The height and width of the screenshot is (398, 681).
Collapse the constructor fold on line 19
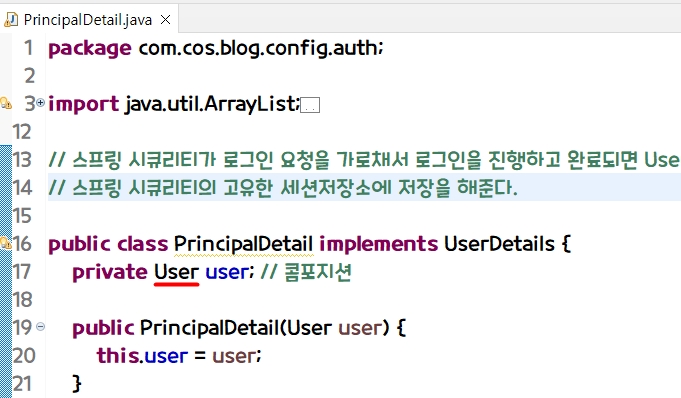point(40,326)
